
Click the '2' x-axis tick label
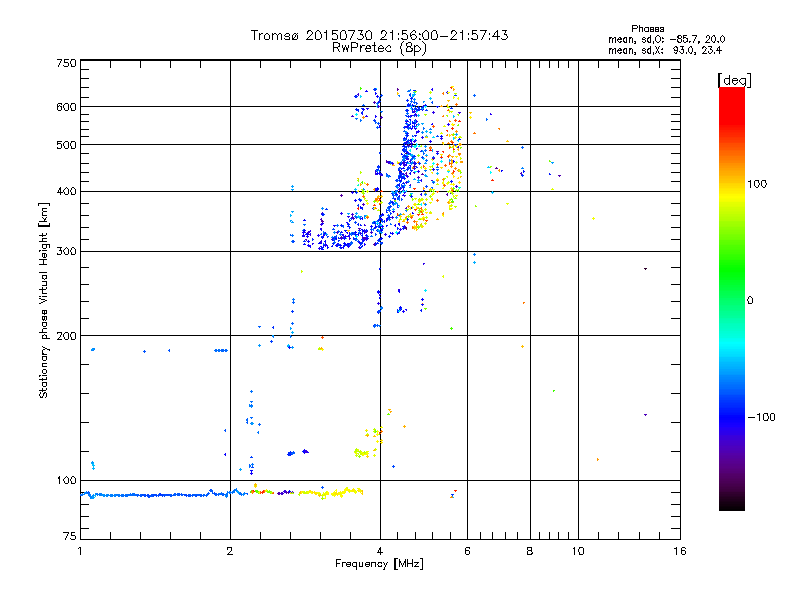[230, 551]
